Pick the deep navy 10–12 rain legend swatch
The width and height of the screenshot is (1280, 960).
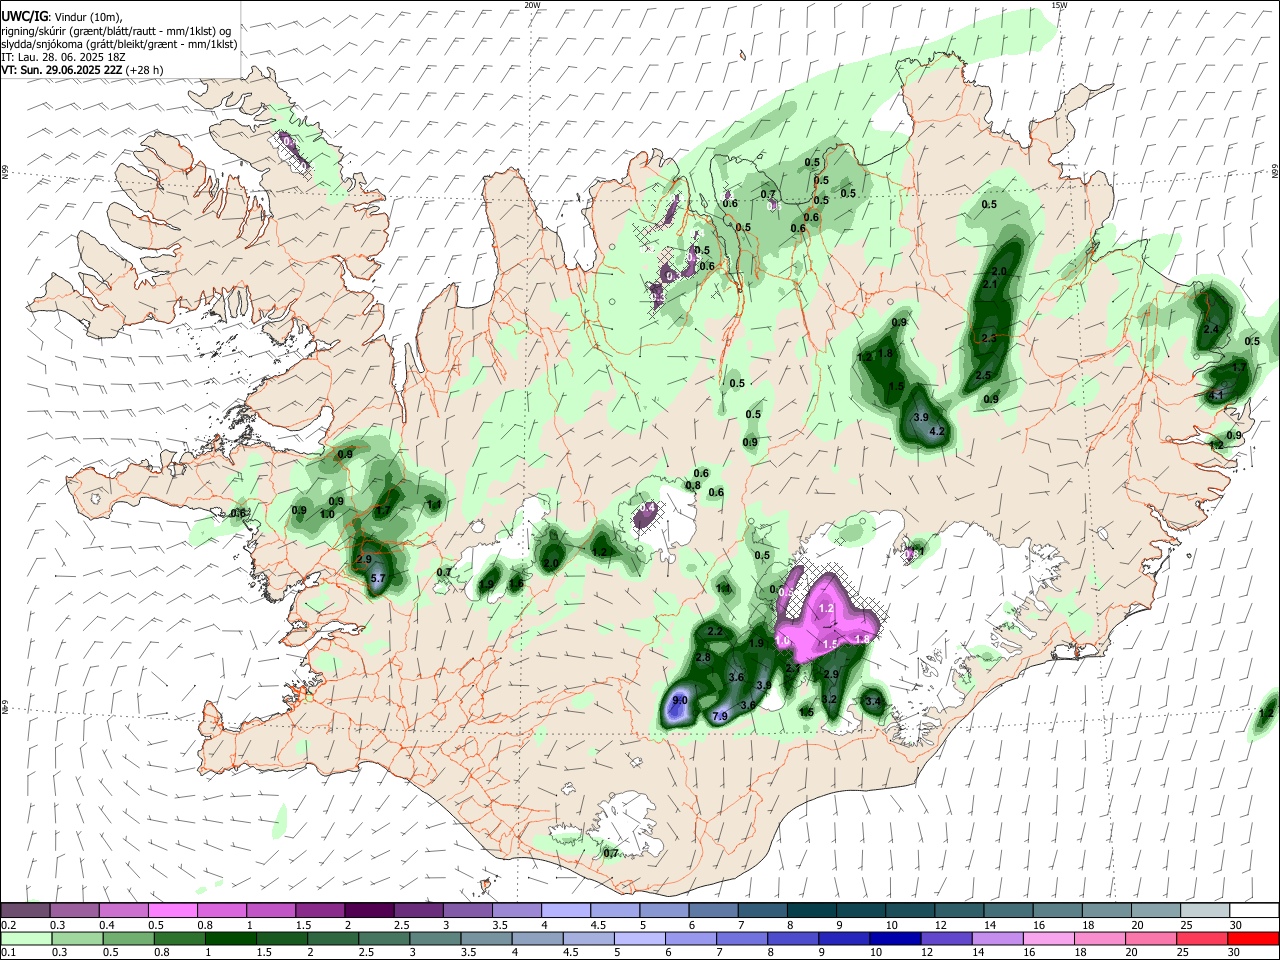pyautogui.click(x=894, y=938)
